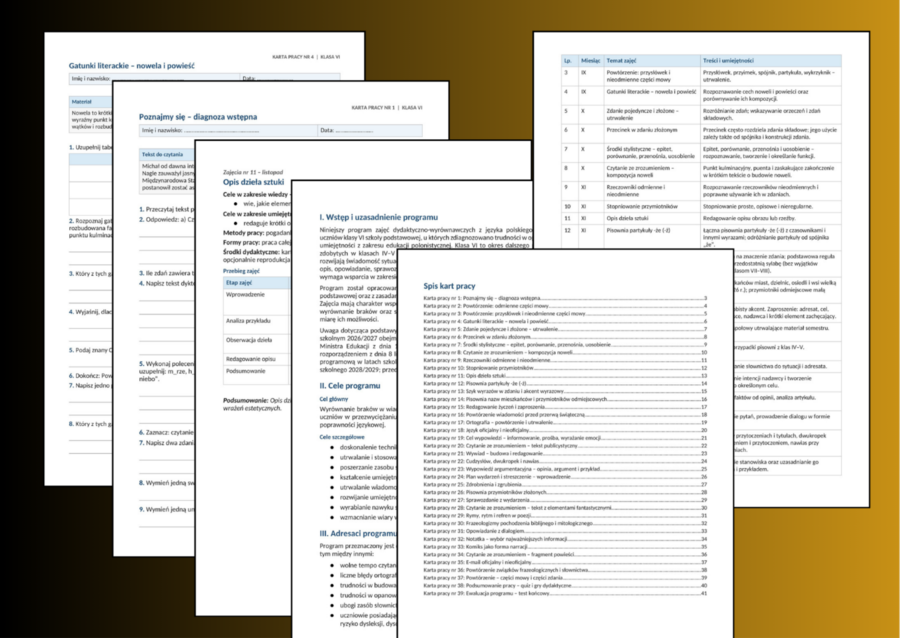This screenshot has height=638, width=900.
Task: Click 'Karta pracy nr 22: Cudzysłów, dwukropek i nawias'
Action: click(x=565, y=461)
